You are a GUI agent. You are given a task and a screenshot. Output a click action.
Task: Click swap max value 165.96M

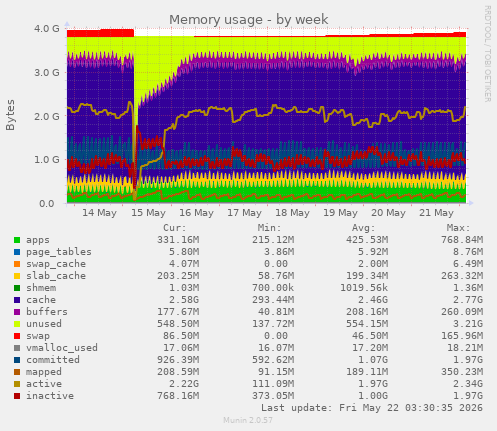click(462, 336)
